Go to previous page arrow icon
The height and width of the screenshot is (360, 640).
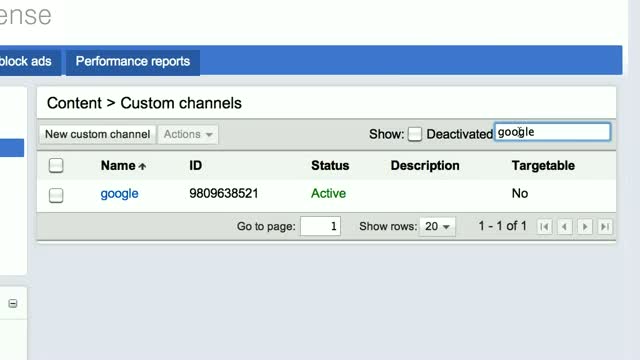pos(565,227)
